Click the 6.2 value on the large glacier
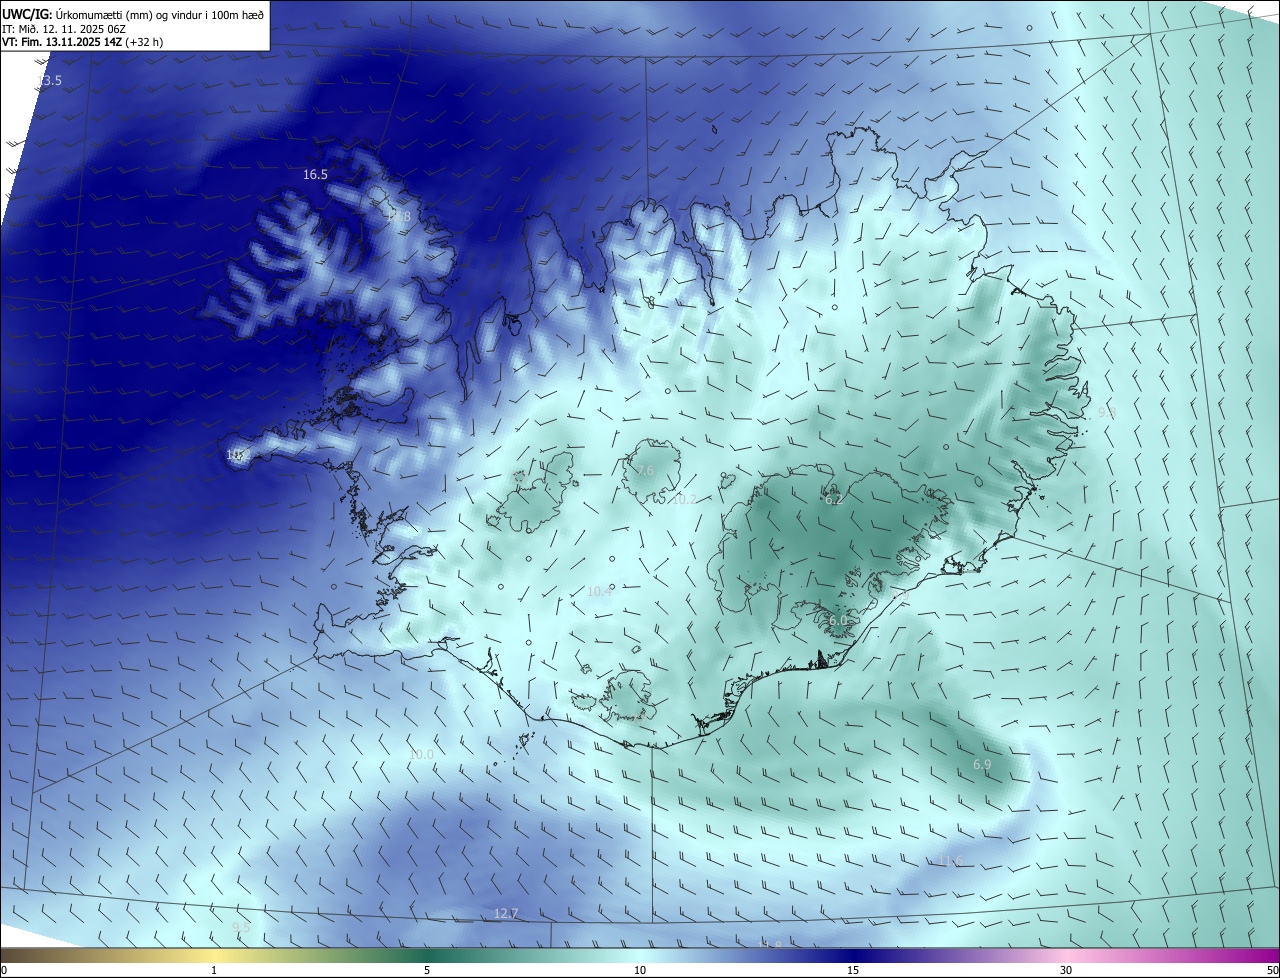1280x978 pixels. point(834,500)
